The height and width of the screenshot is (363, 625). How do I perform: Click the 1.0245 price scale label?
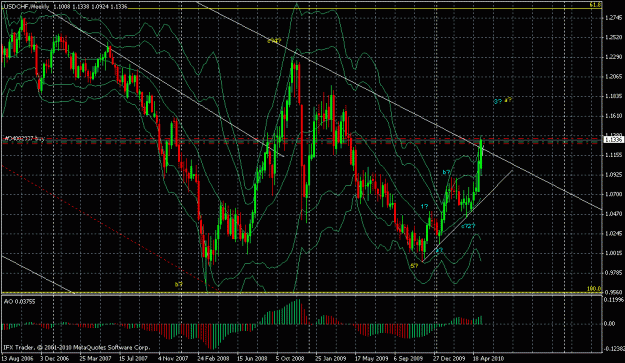pos(613,233)
